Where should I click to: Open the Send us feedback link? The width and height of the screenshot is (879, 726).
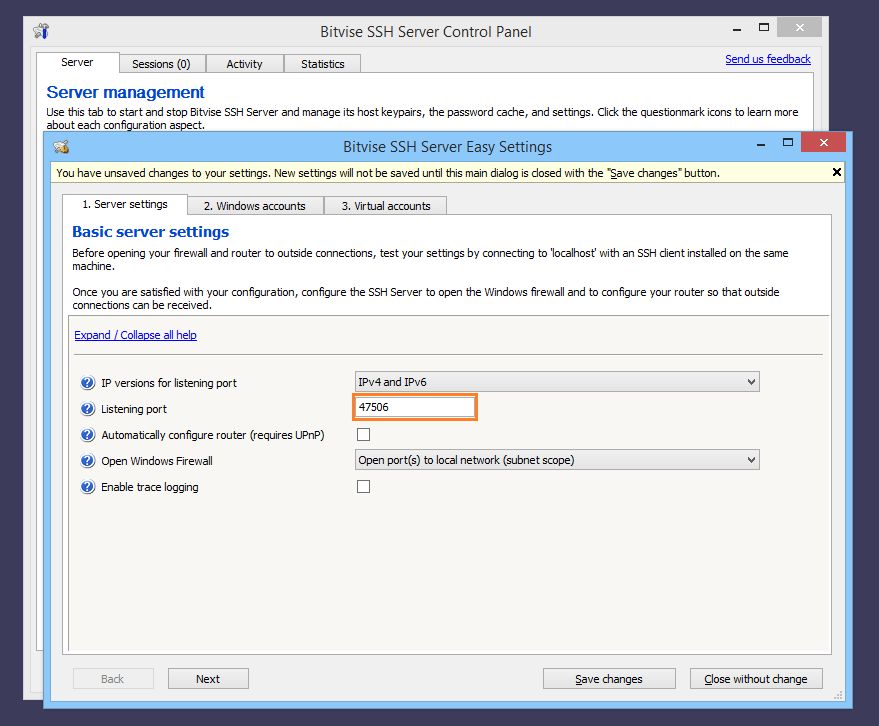coord(767,59)
